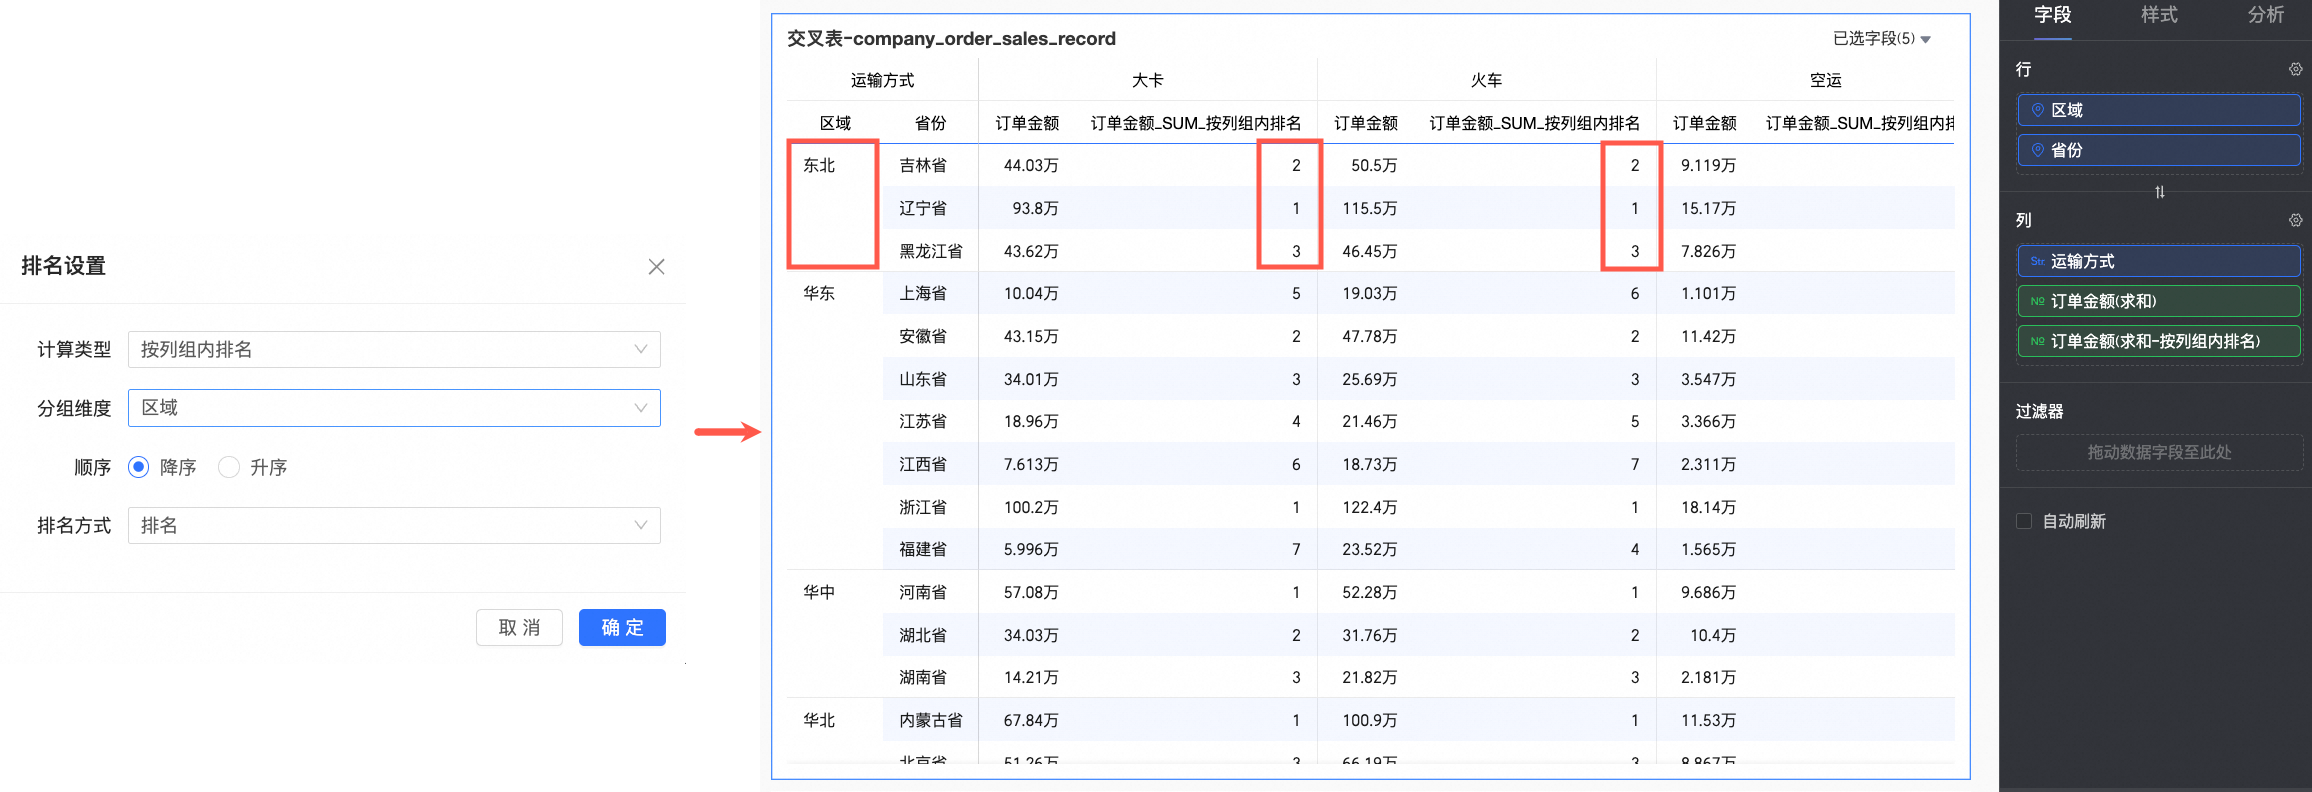Click the 省份 column header in table
Viewport: 2312px width, 792px height.
coord(930,123)
